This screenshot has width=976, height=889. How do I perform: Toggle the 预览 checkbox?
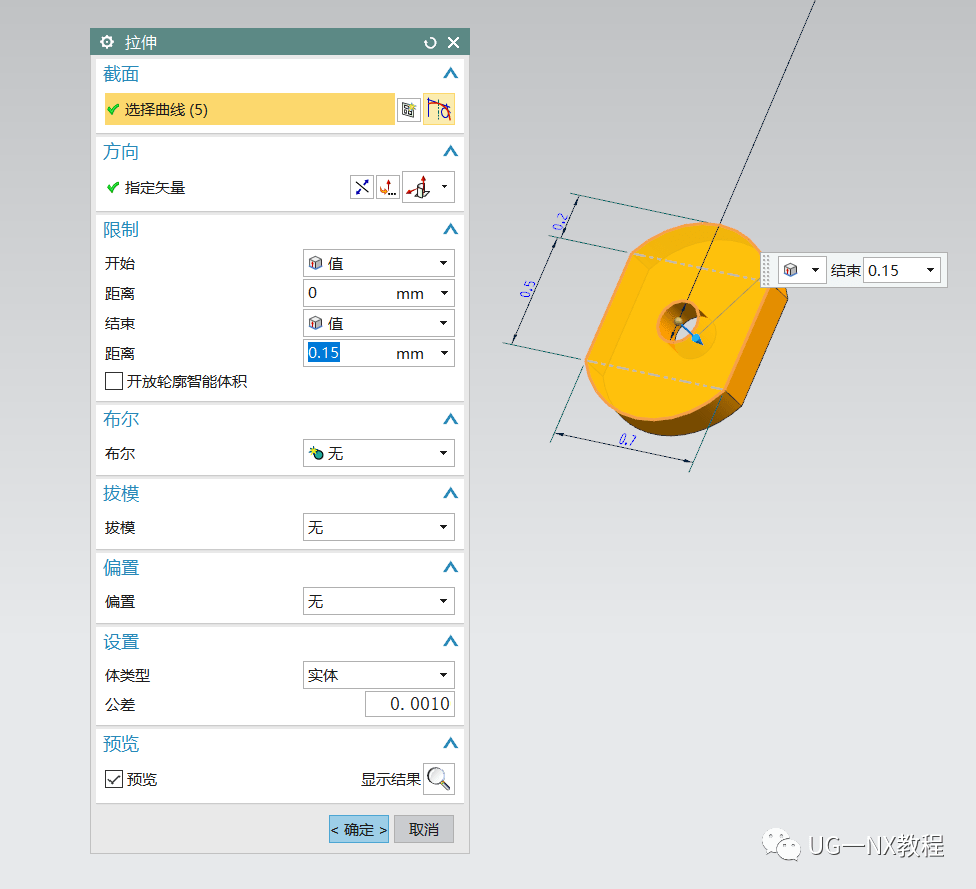click(x=114, y=779)
